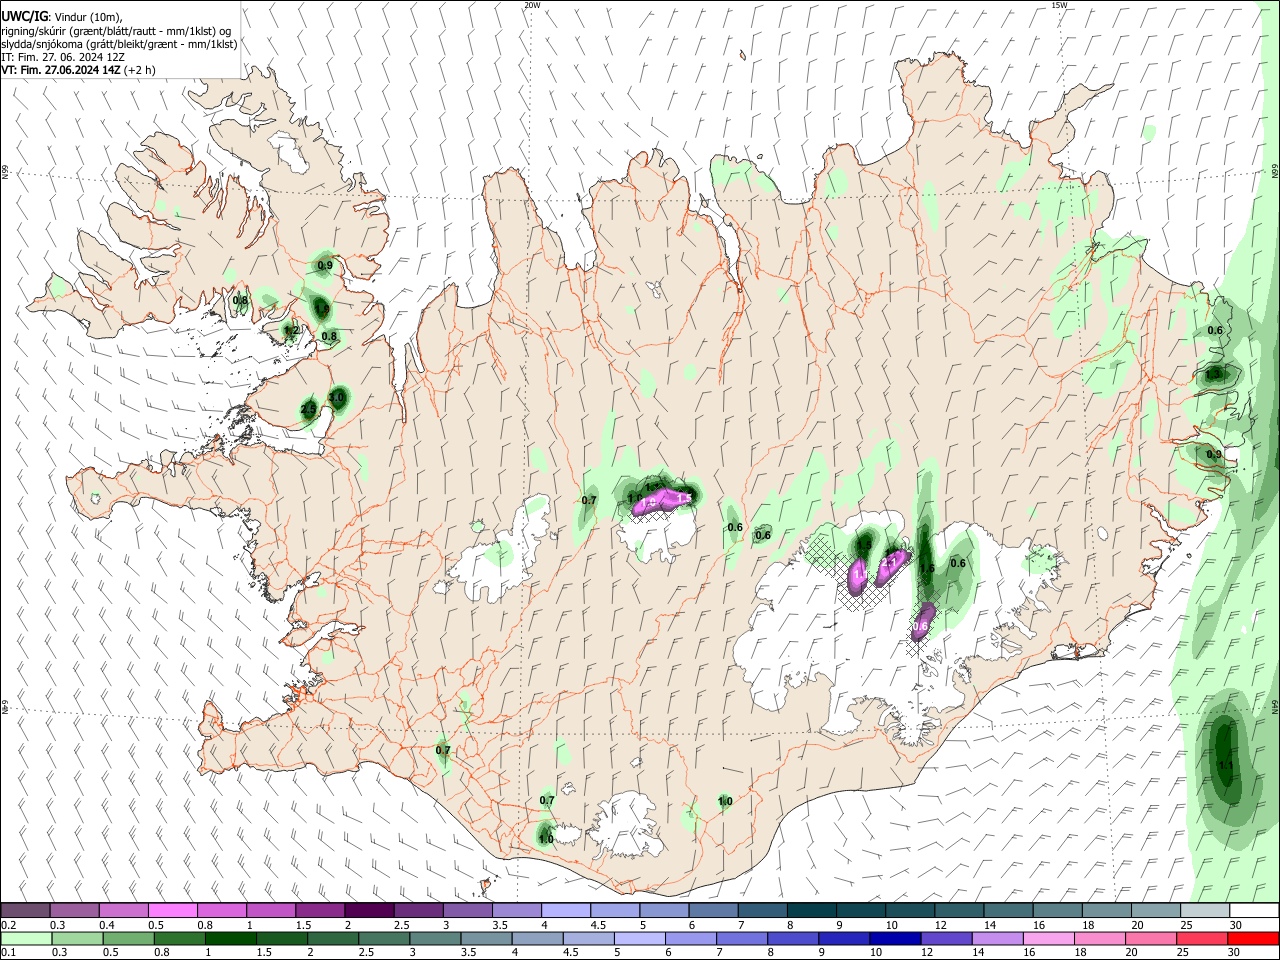The height and width of the screenshot is (960, 1280).
Task: Click the medium green 0.5–0.8 swatch in bottom legend row
Action: (129, 939)
